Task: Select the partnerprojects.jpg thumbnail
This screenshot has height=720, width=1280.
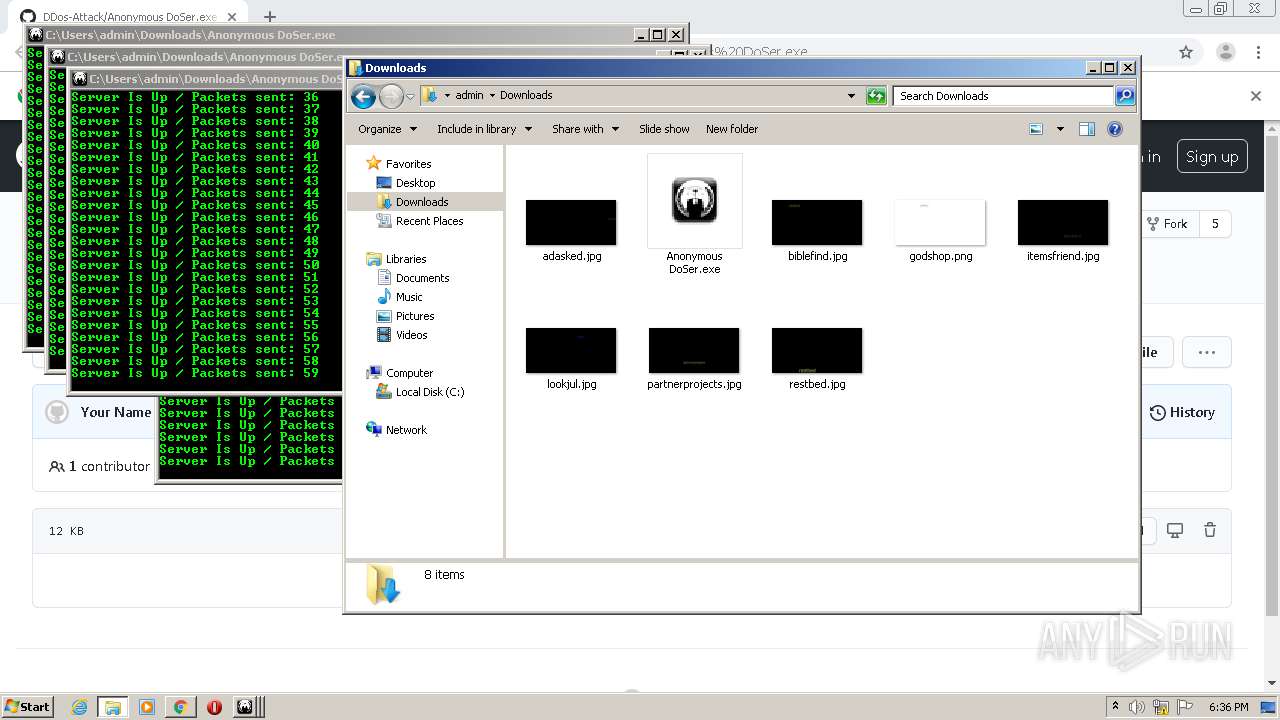Action: click(694, 350)
